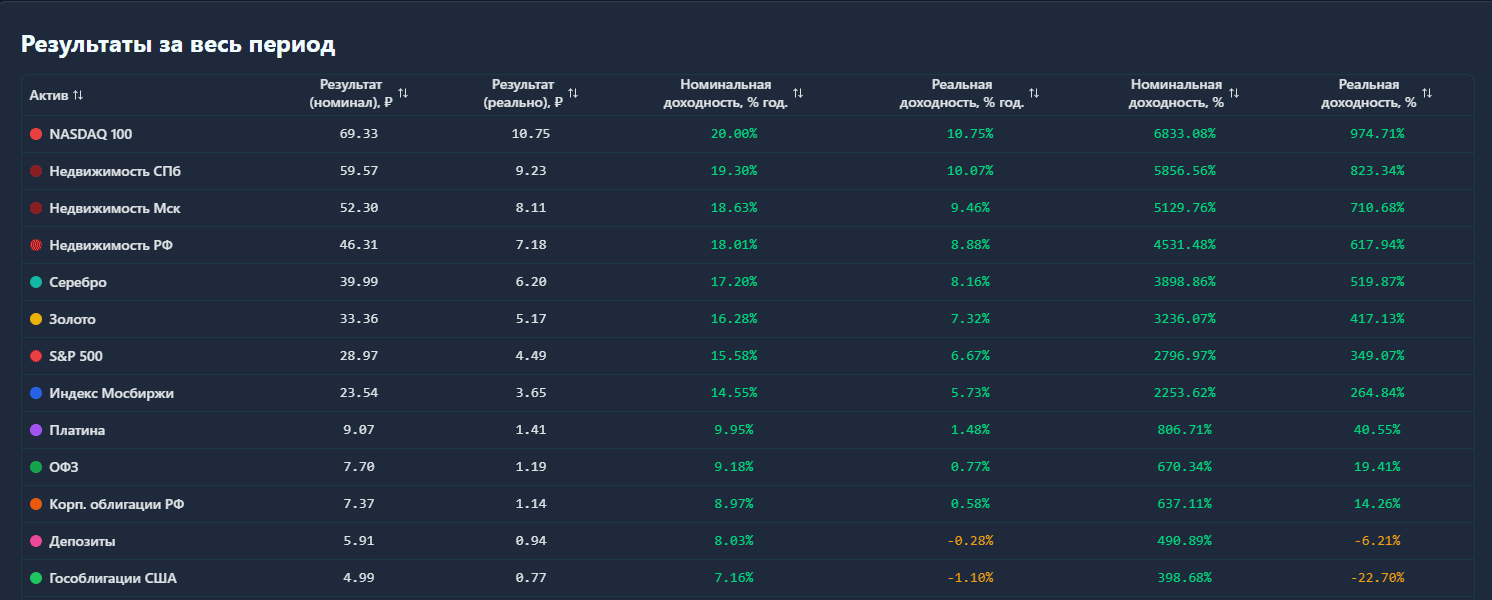Sort by Результат (реально) arrows icon
Viewport: 1492px width, 600px height.
click(573, 93)
